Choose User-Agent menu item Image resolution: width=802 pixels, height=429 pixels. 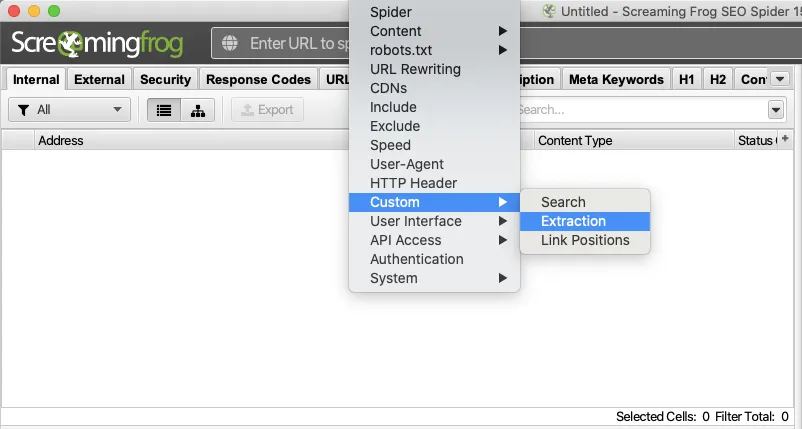tap(434, 164)
